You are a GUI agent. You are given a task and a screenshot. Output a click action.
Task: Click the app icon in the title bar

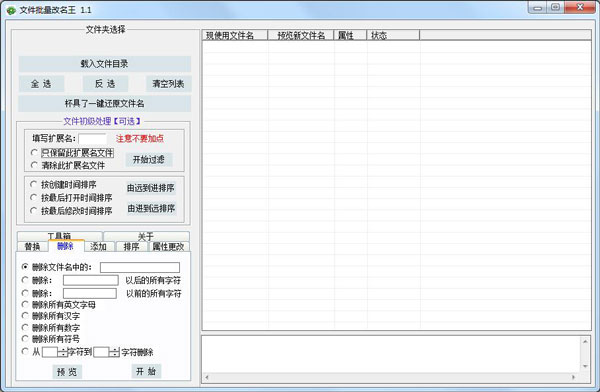click(11, 10)
